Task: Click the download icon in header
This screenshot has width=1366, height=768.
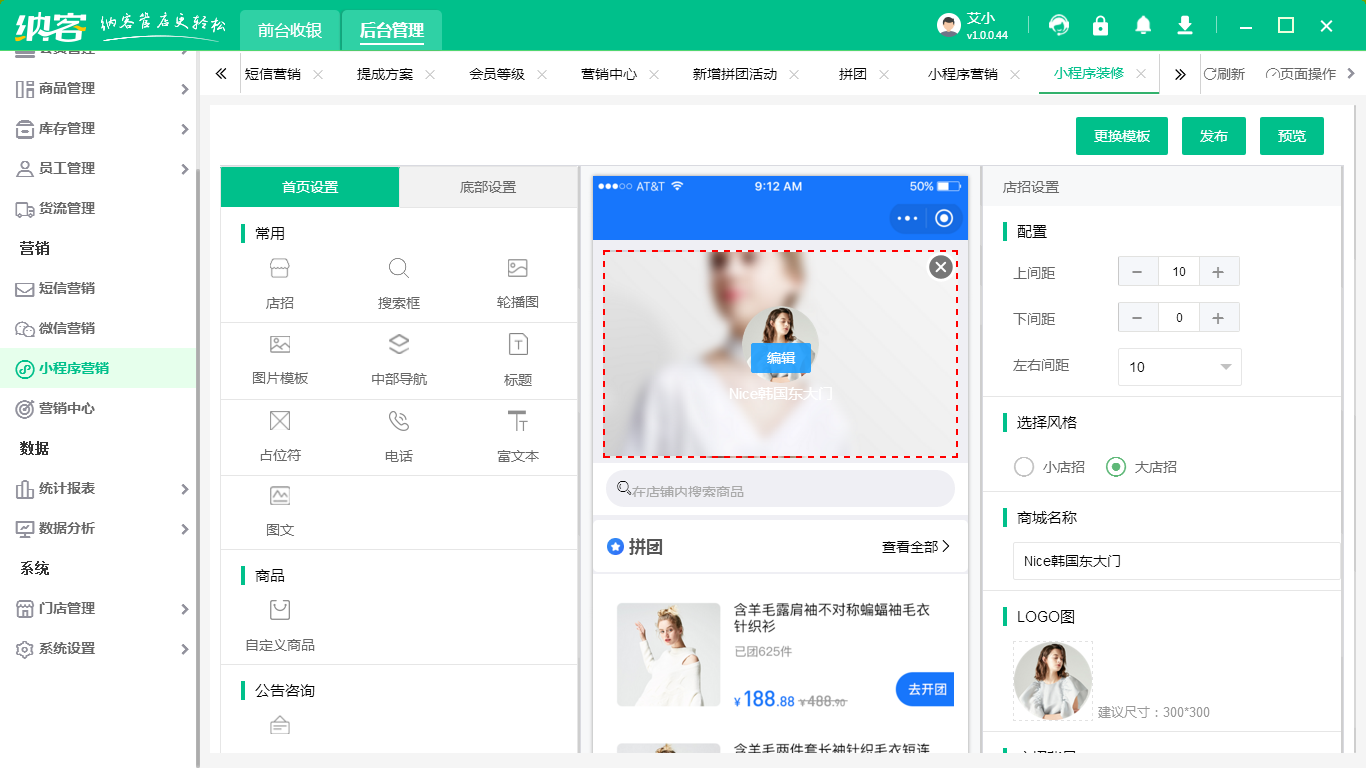Action: pos(1185,25)
